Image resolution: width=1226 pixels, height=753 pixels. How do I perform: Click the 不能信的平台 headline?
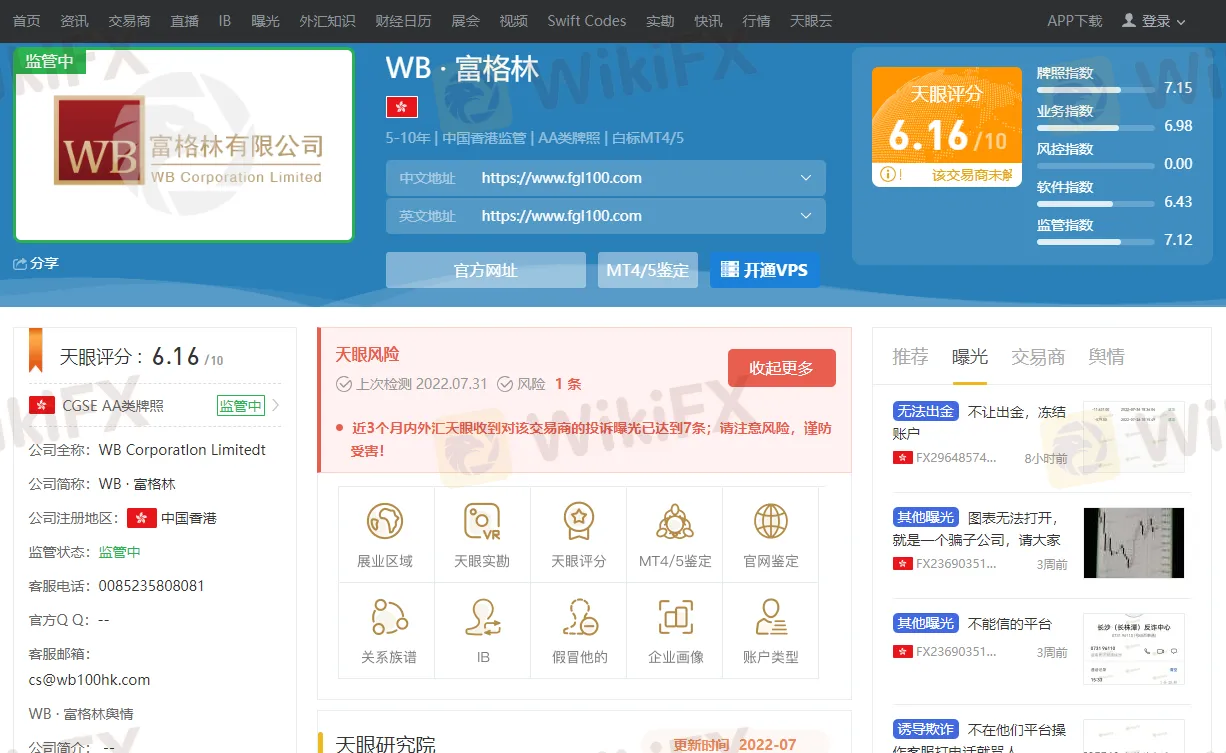click(x=1010, y=624)
